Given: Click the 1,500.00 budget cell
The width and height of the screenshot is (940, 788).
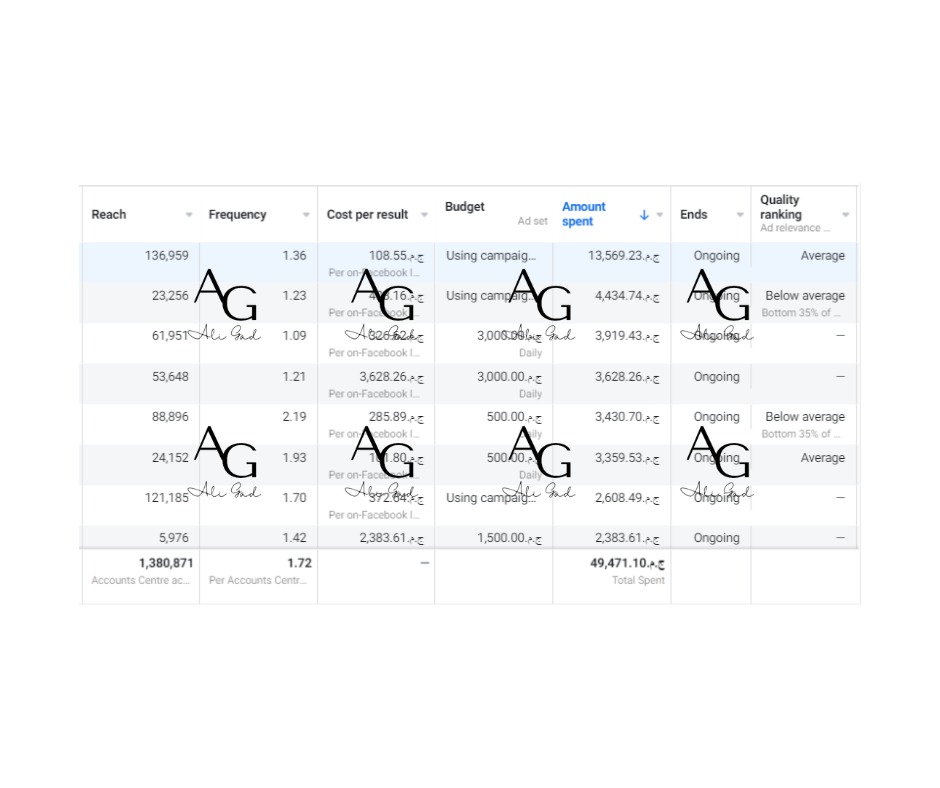Looking at the screenshot, I should pos(494,538).
